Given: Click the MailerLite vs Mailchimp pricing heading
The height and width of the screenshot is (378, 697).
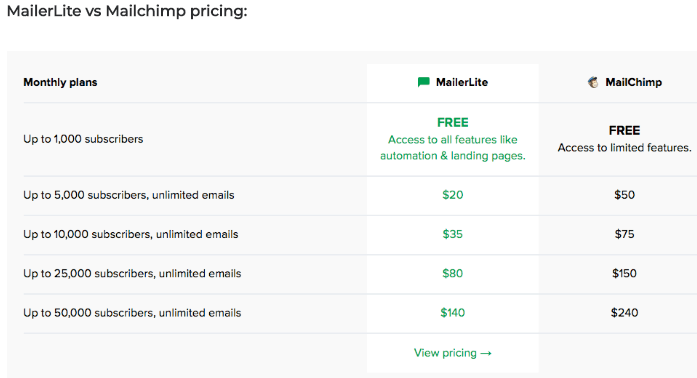Looking at the screenshot, I should [x=127, y=11].
